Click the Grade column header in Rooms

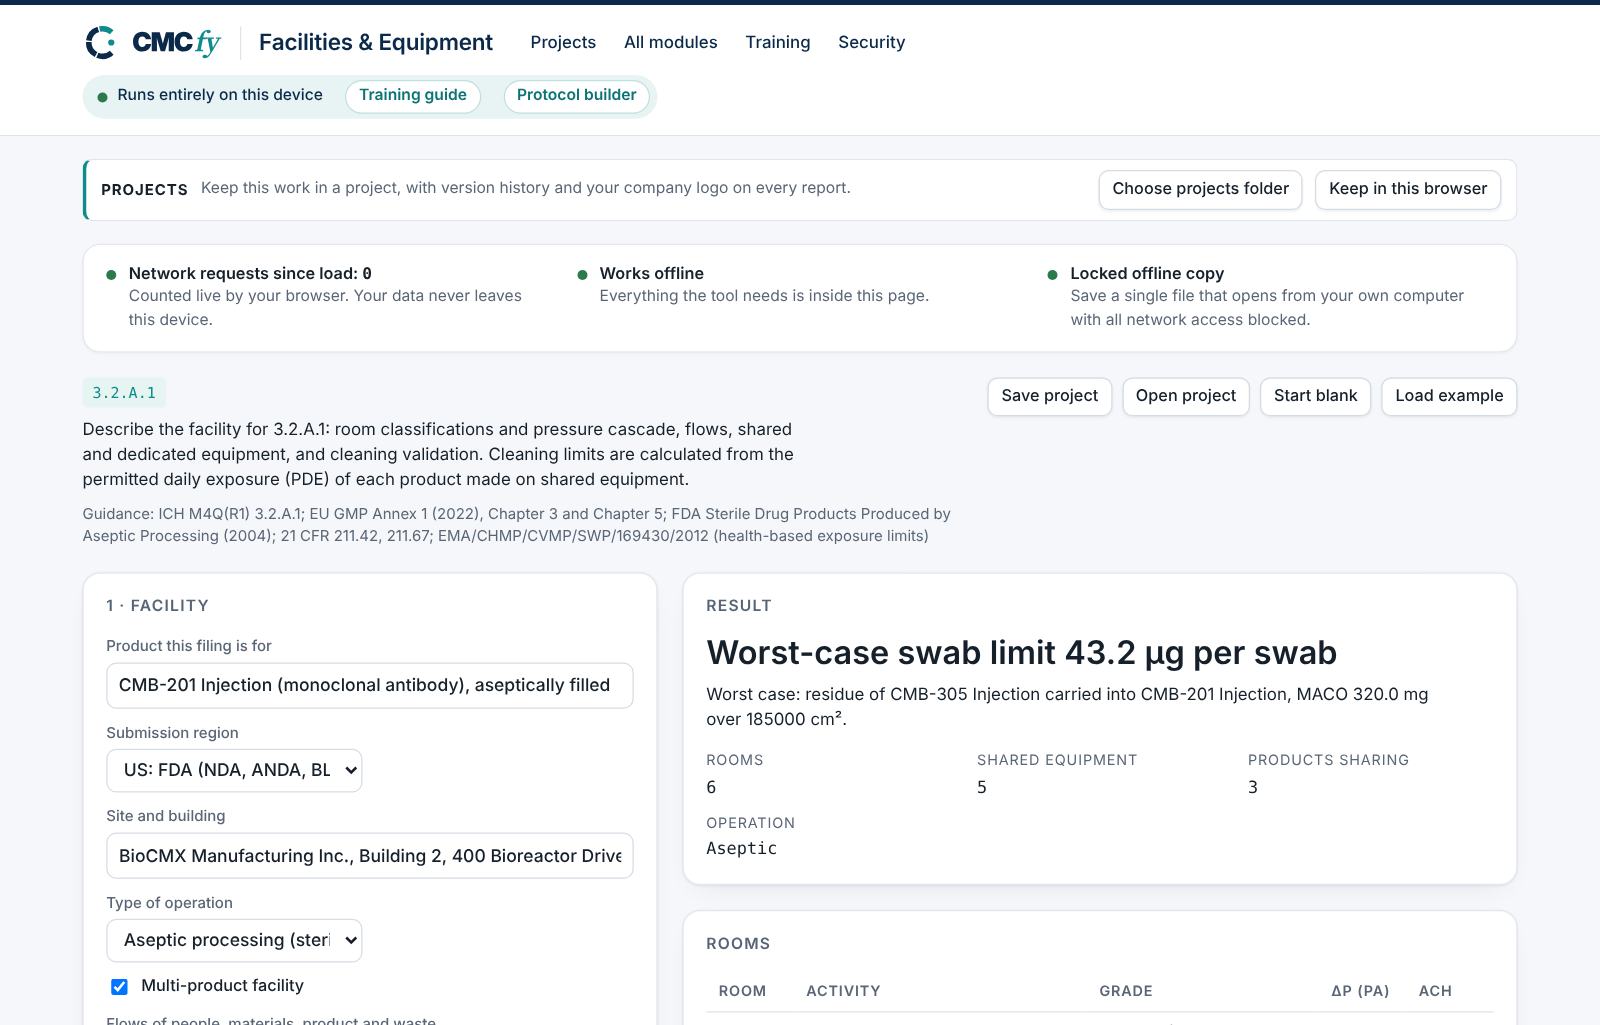(1126, 992)
